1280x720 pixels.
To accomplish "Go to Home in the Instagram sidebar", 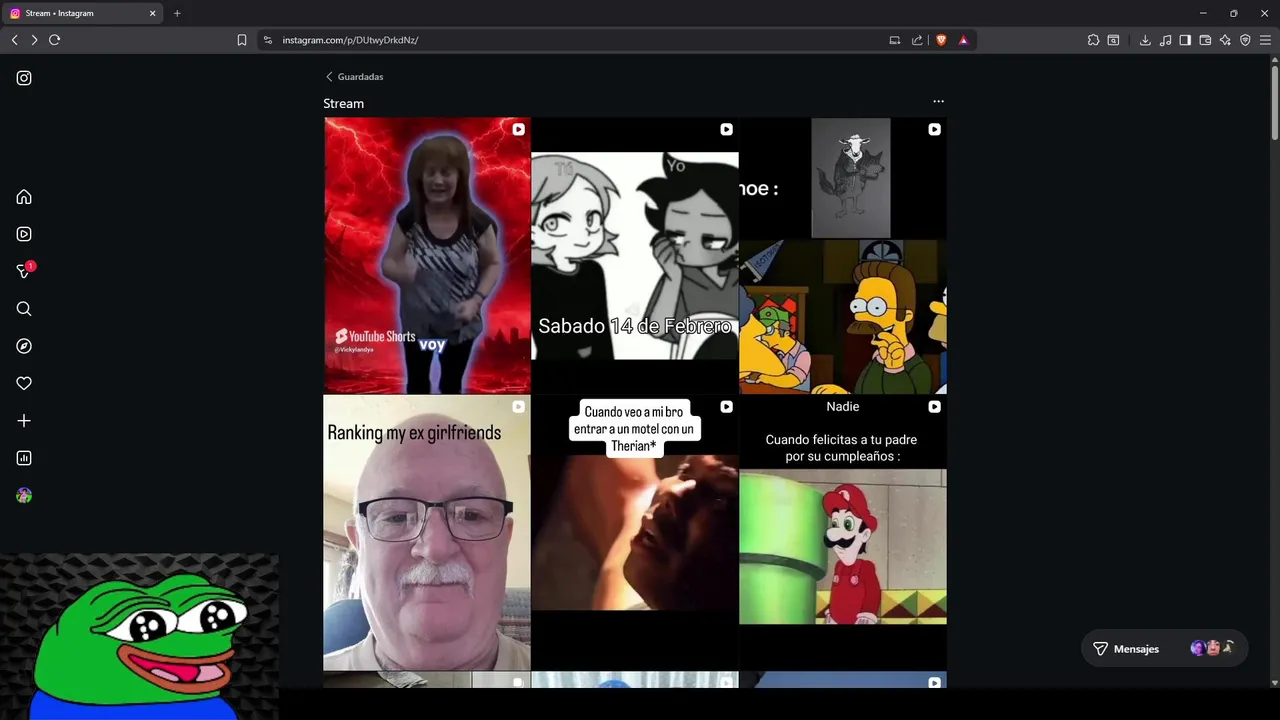I will [x=24, y=197].
